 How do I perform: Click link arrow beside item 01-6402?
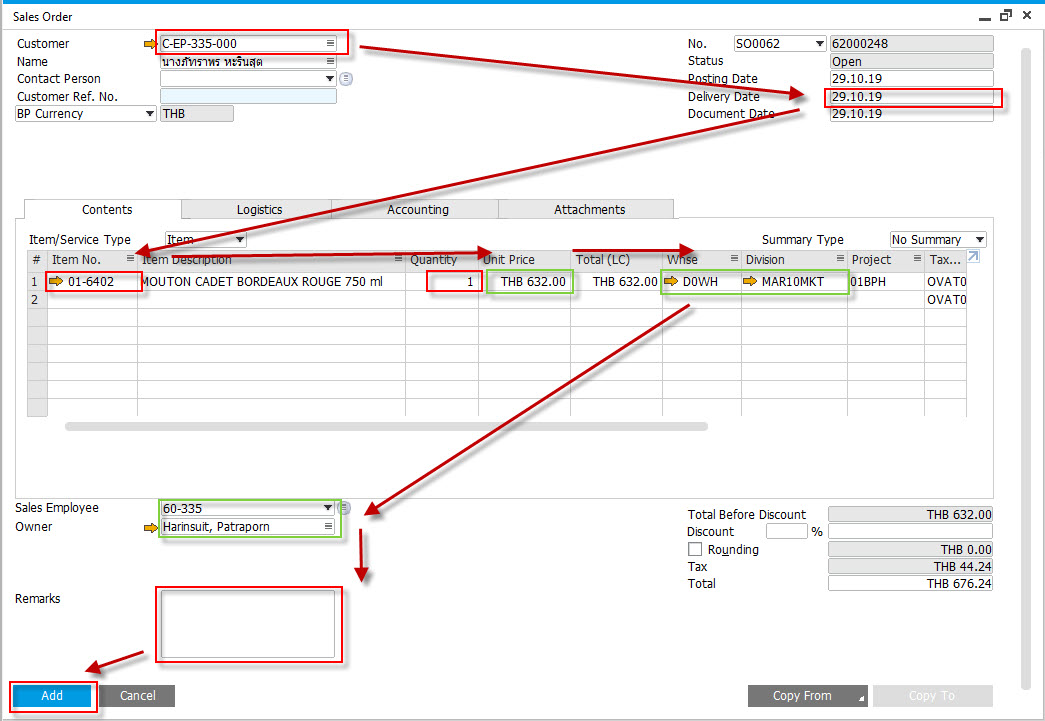pyautogui.click(x=56, y=281)
